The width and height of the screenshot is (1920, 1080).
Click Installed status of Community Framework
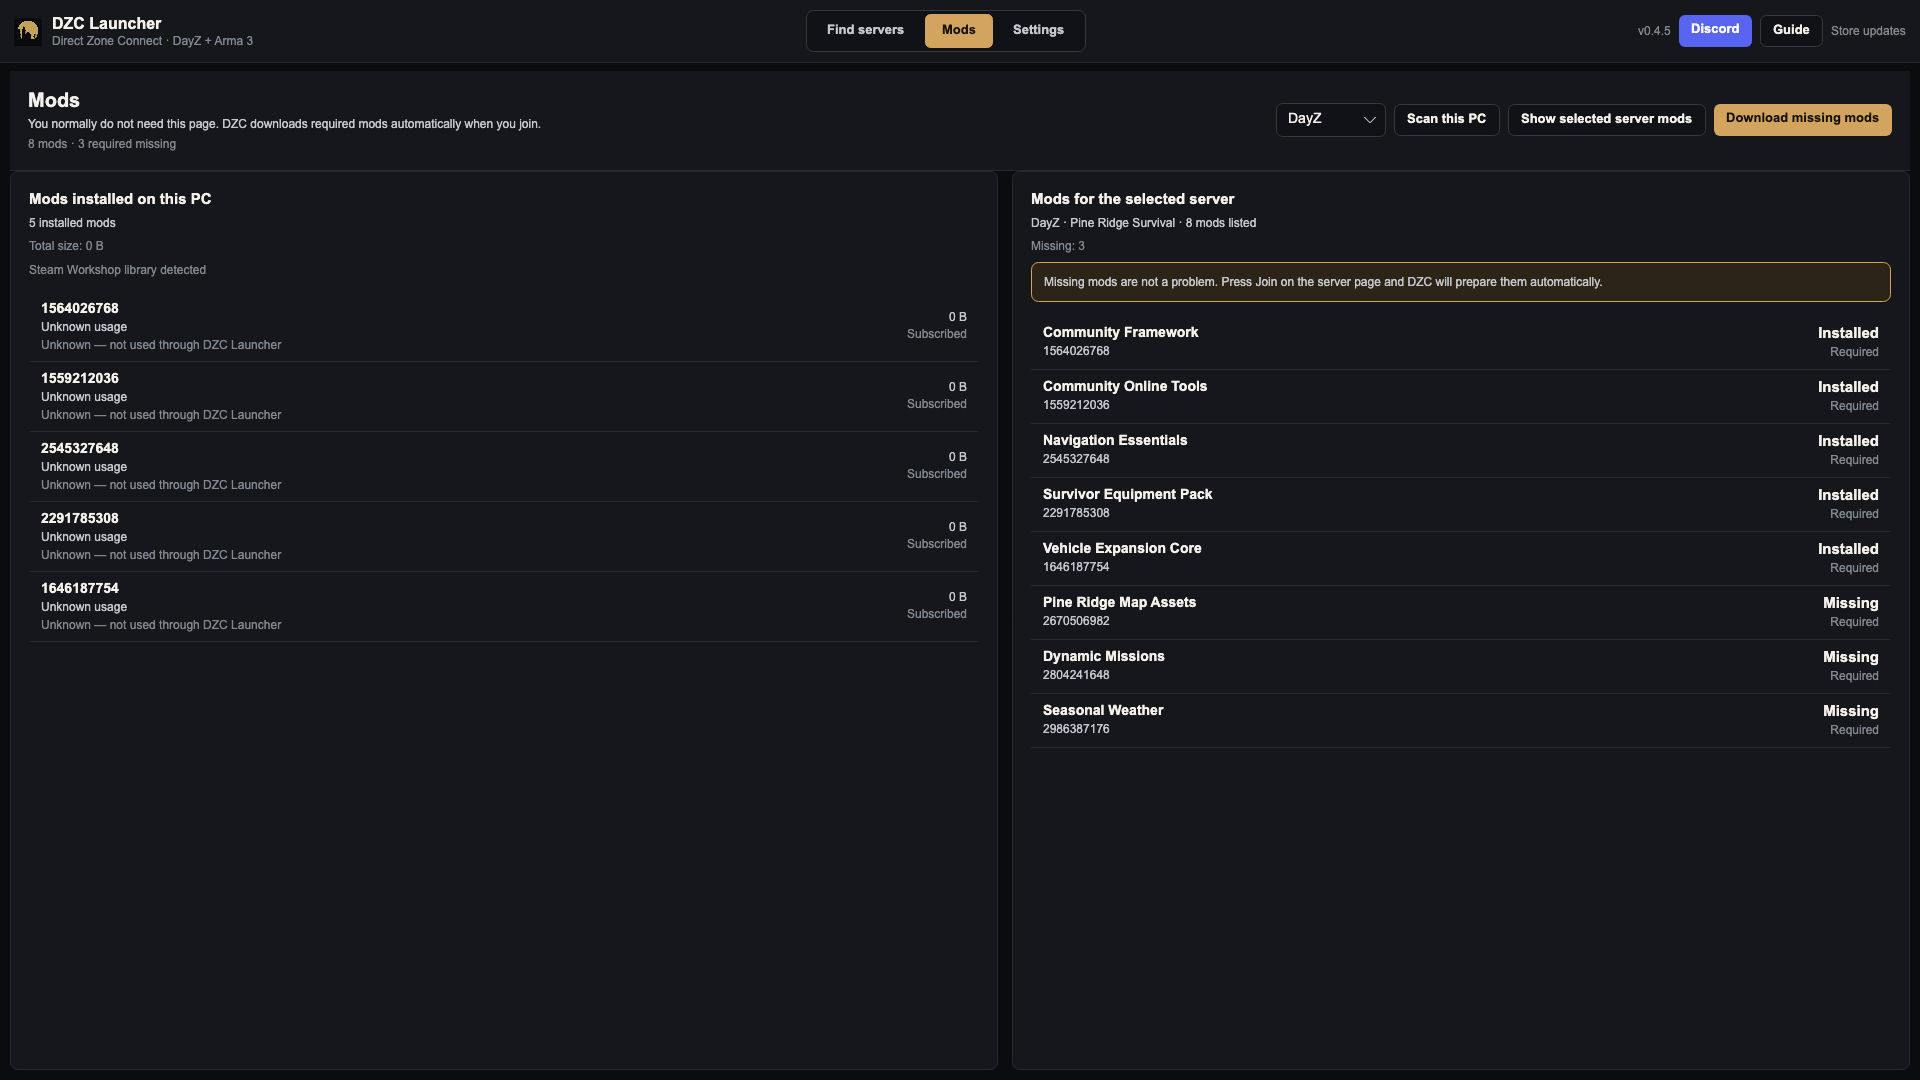coord(1848,333)
